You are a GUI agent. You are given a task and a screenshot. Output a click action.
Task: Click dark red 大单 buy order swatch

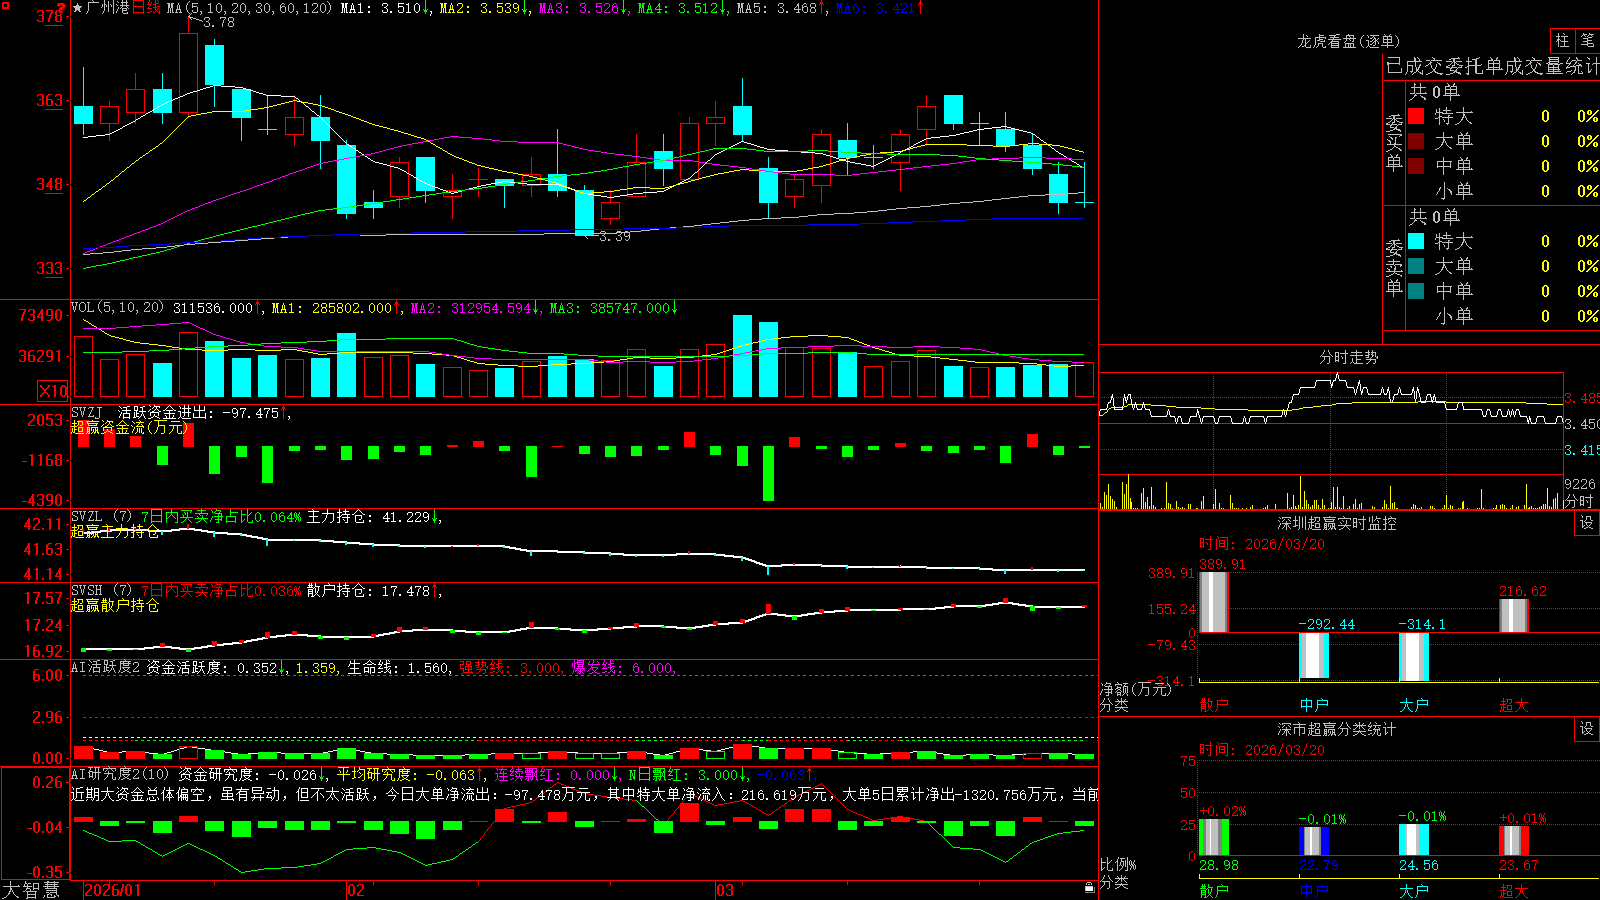pyautogui.click(x=1416, y=141)
